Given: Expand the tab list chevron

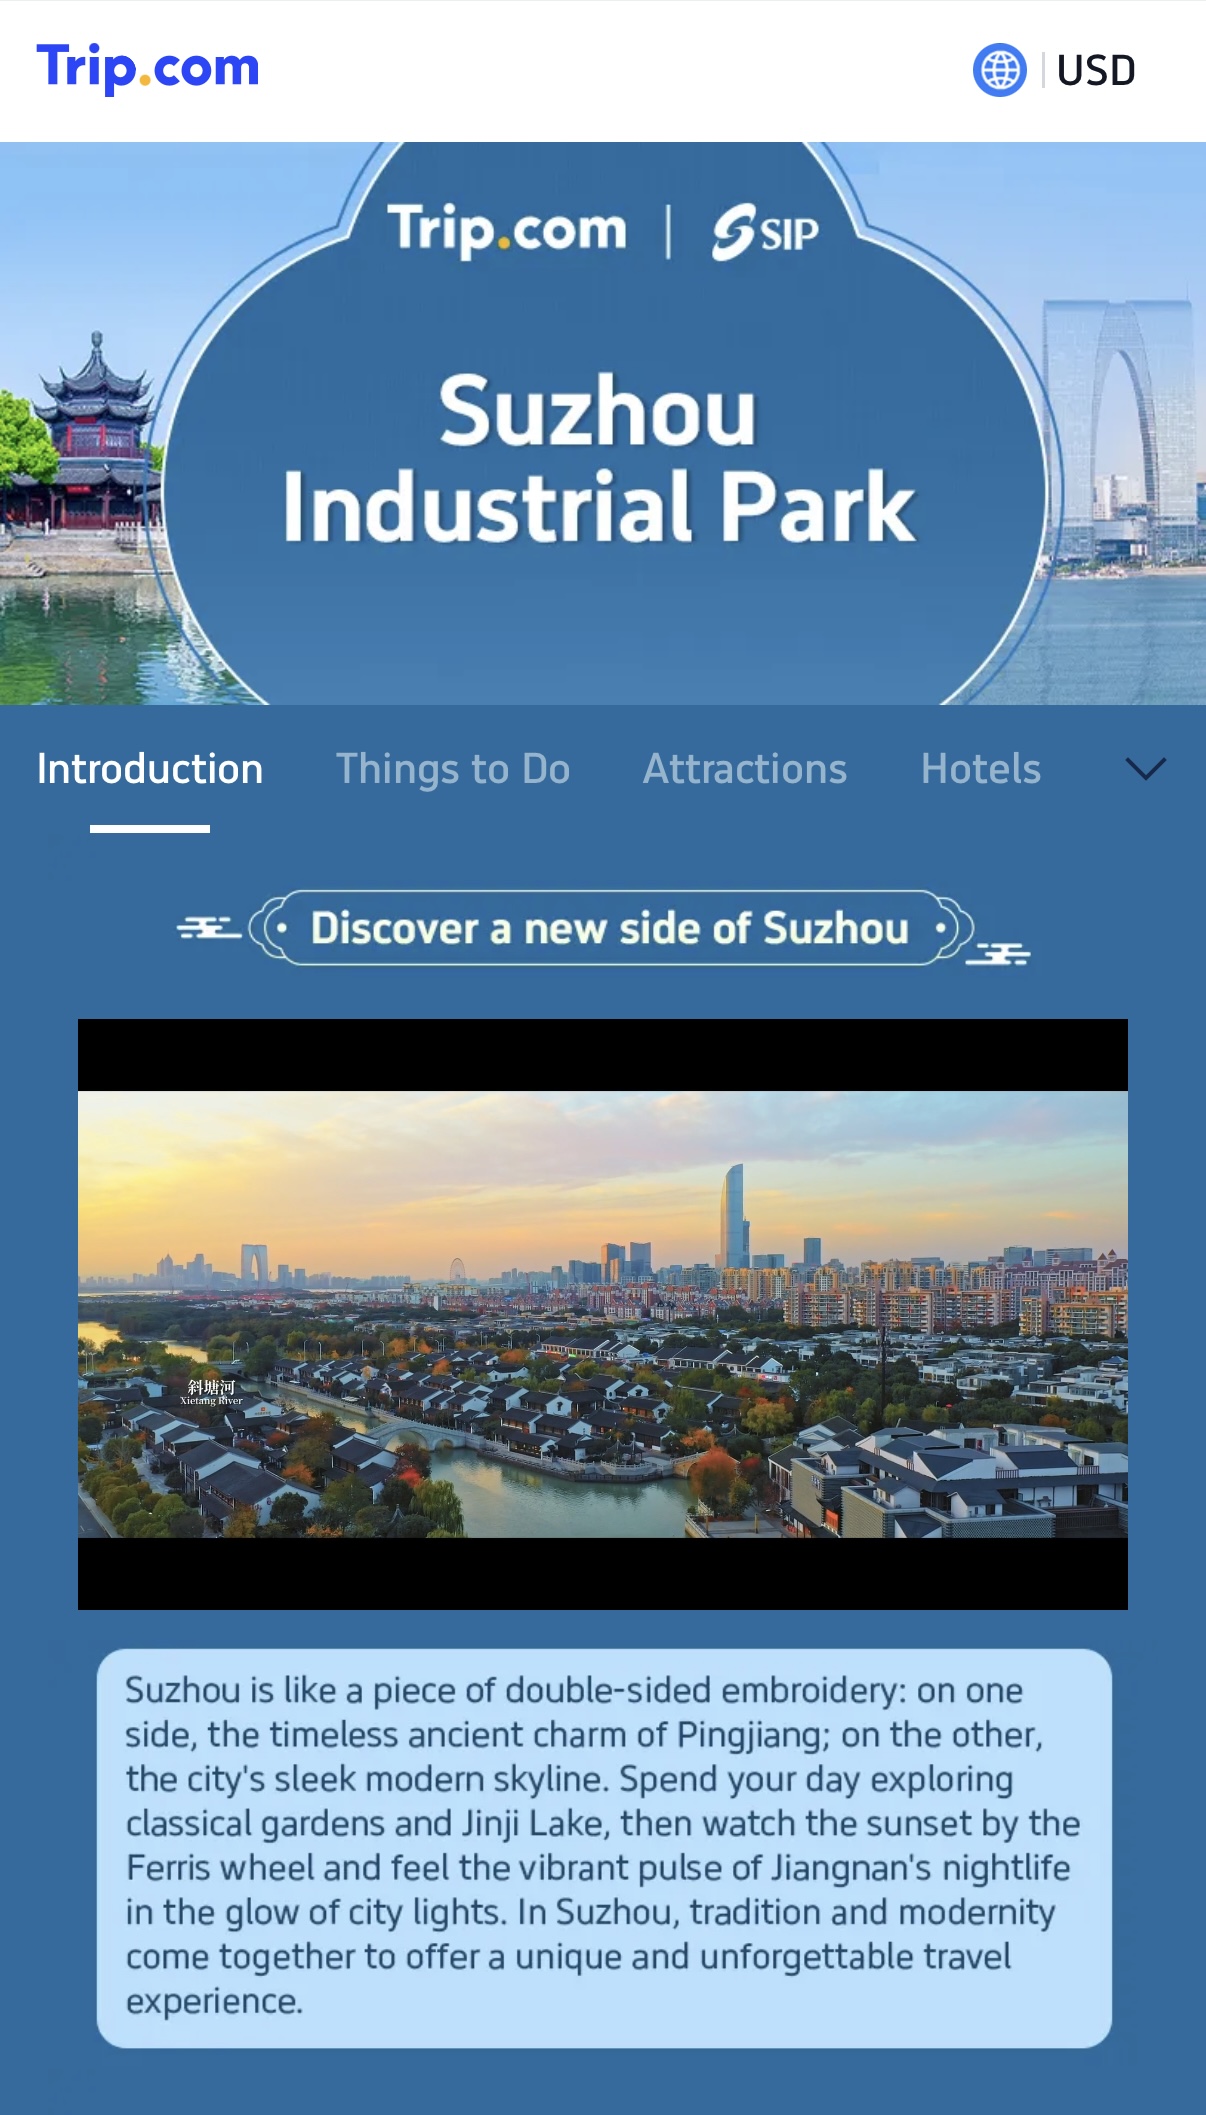Looking at the screenshot, I should tap(1145, 768).
